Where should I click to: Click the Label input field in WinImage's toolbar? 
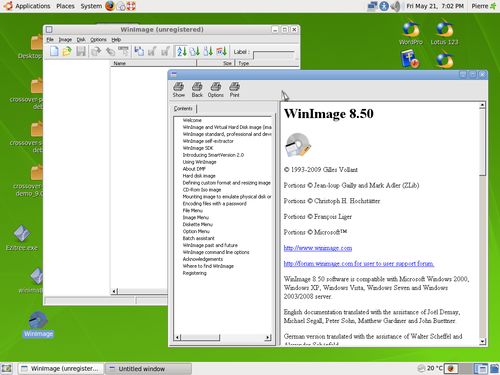(x=274, y=54)
